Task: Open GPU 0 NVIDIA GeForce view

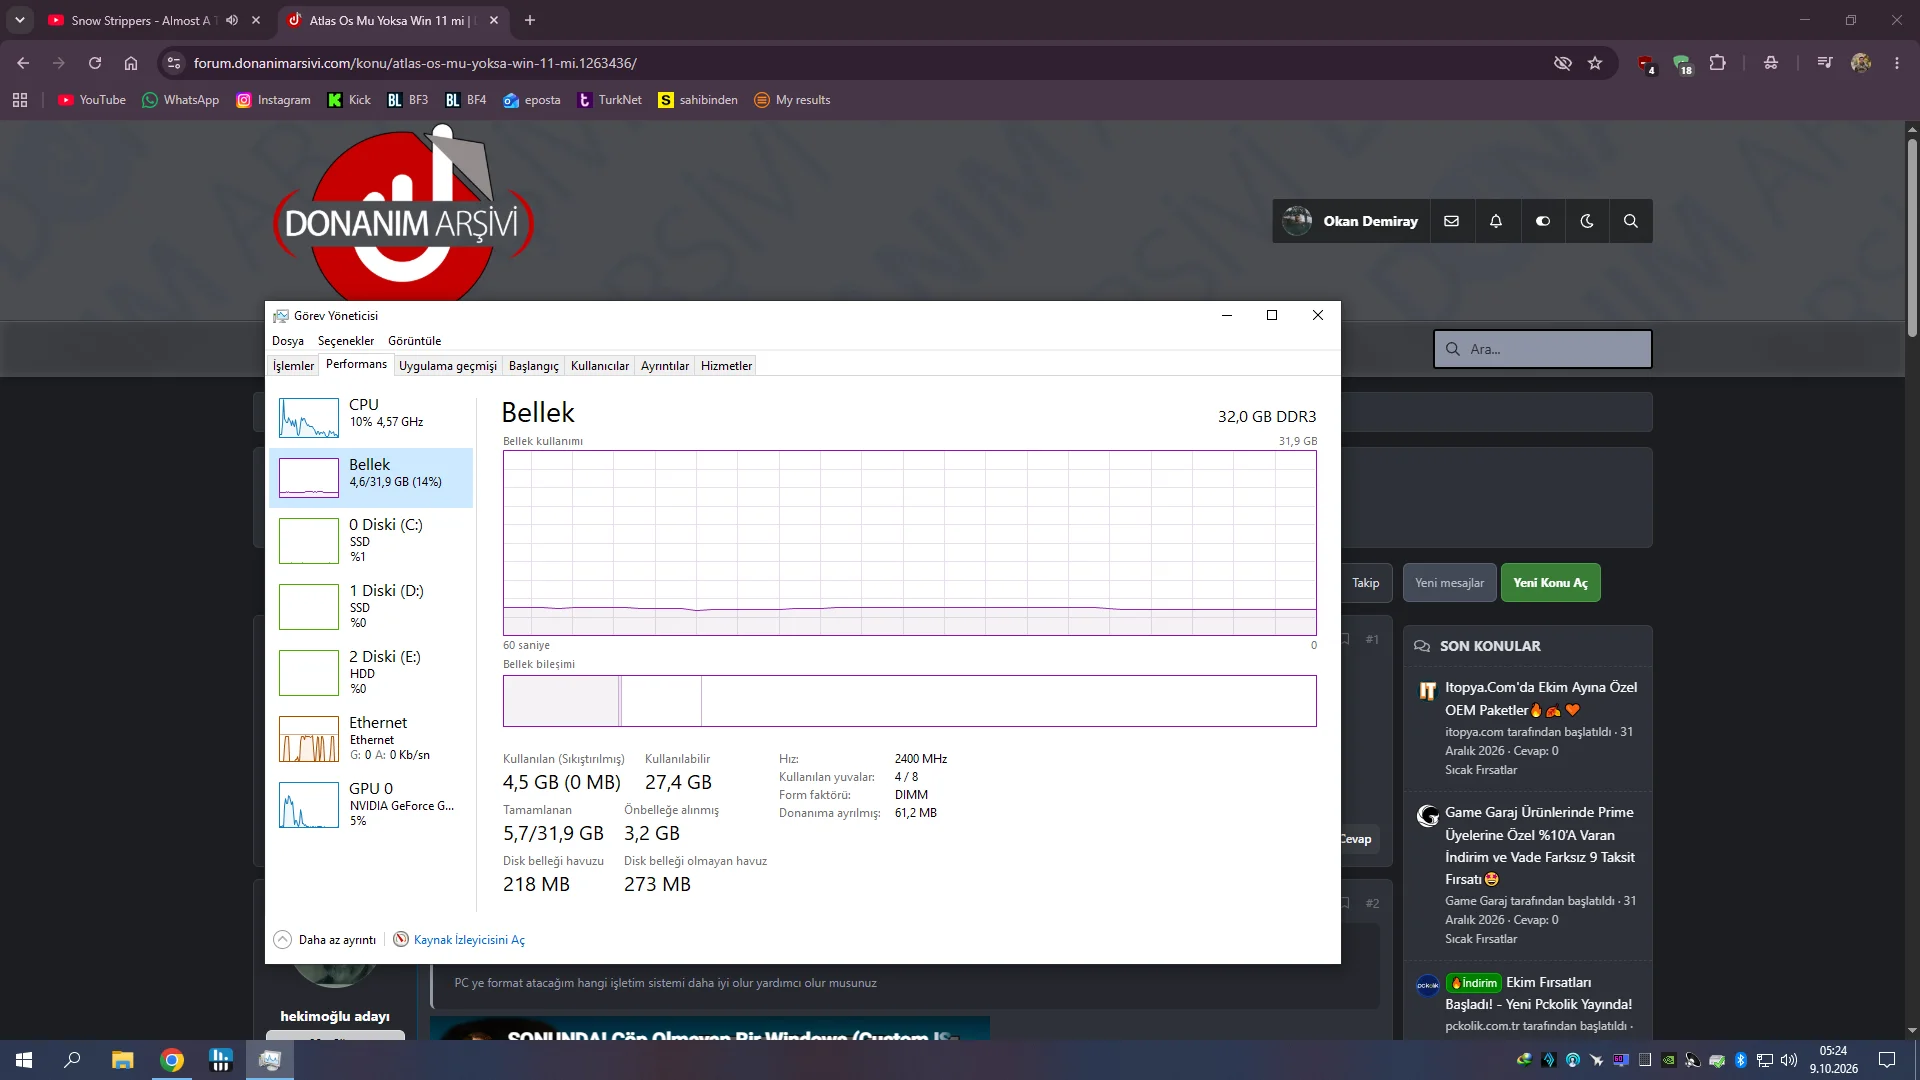Action: [371, 804]
